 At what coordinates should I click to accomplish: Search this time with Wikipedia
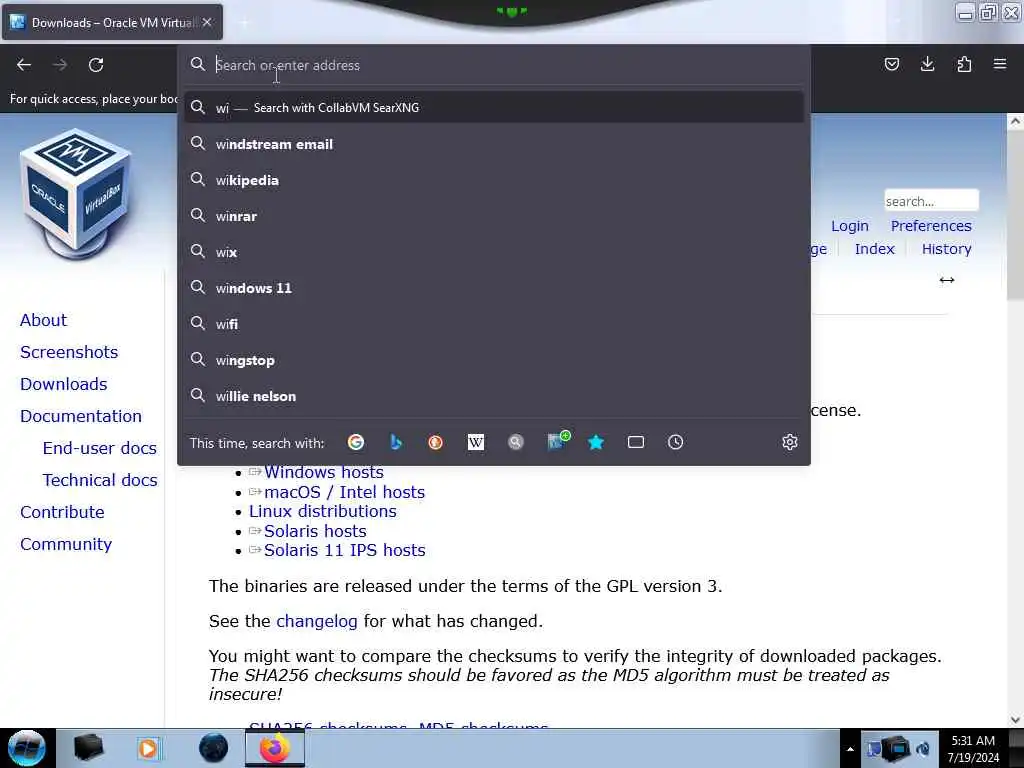click(x=476, y=442)
